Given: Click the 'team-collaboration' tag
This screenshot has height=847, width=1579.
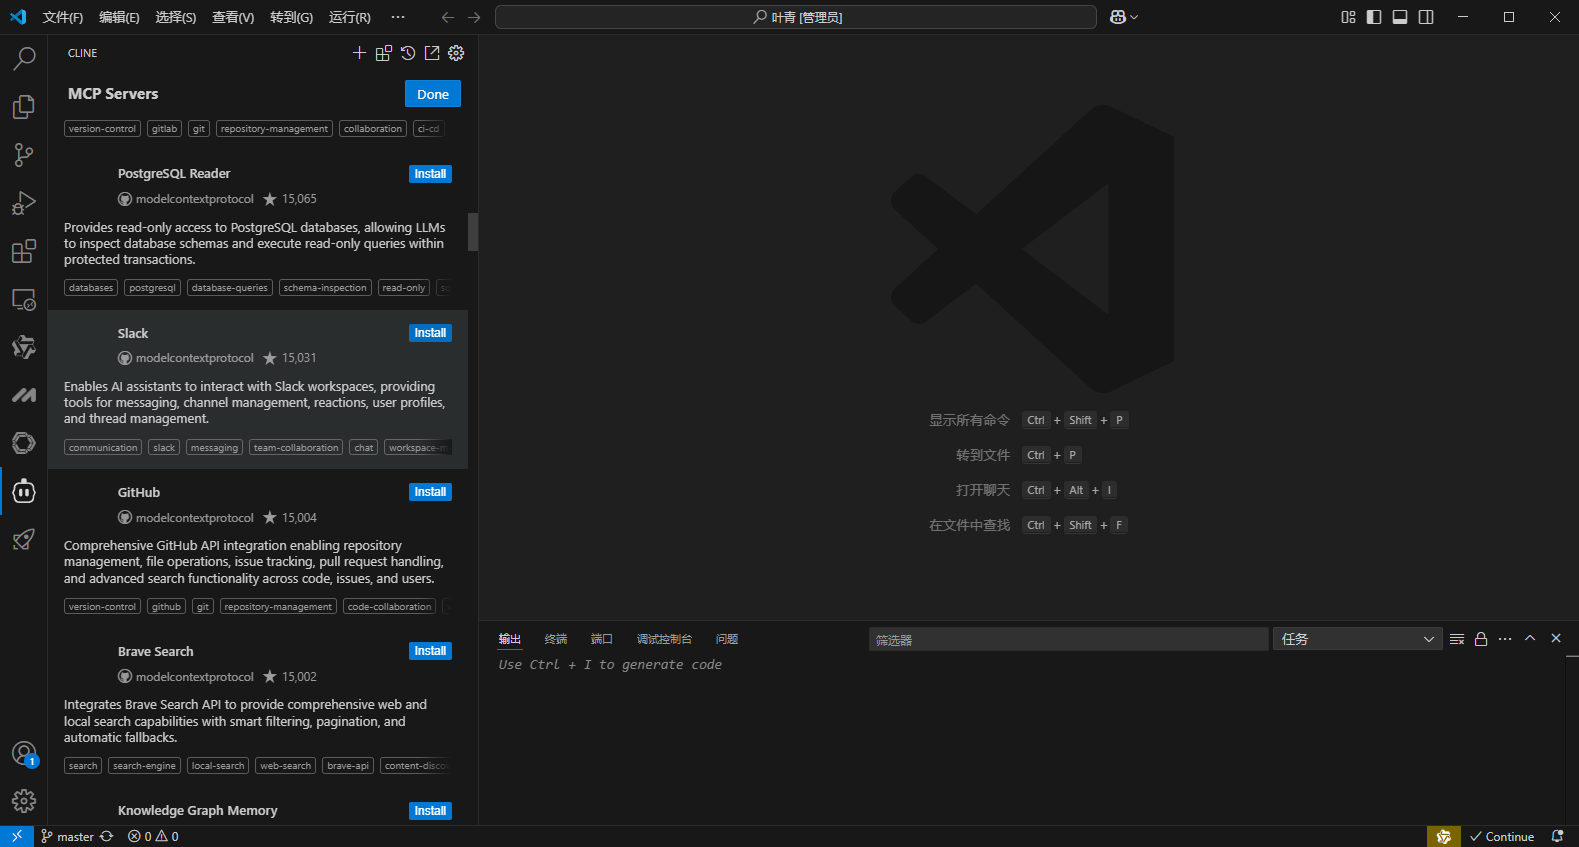Looking at the screenshot, I should click(296, 448).
